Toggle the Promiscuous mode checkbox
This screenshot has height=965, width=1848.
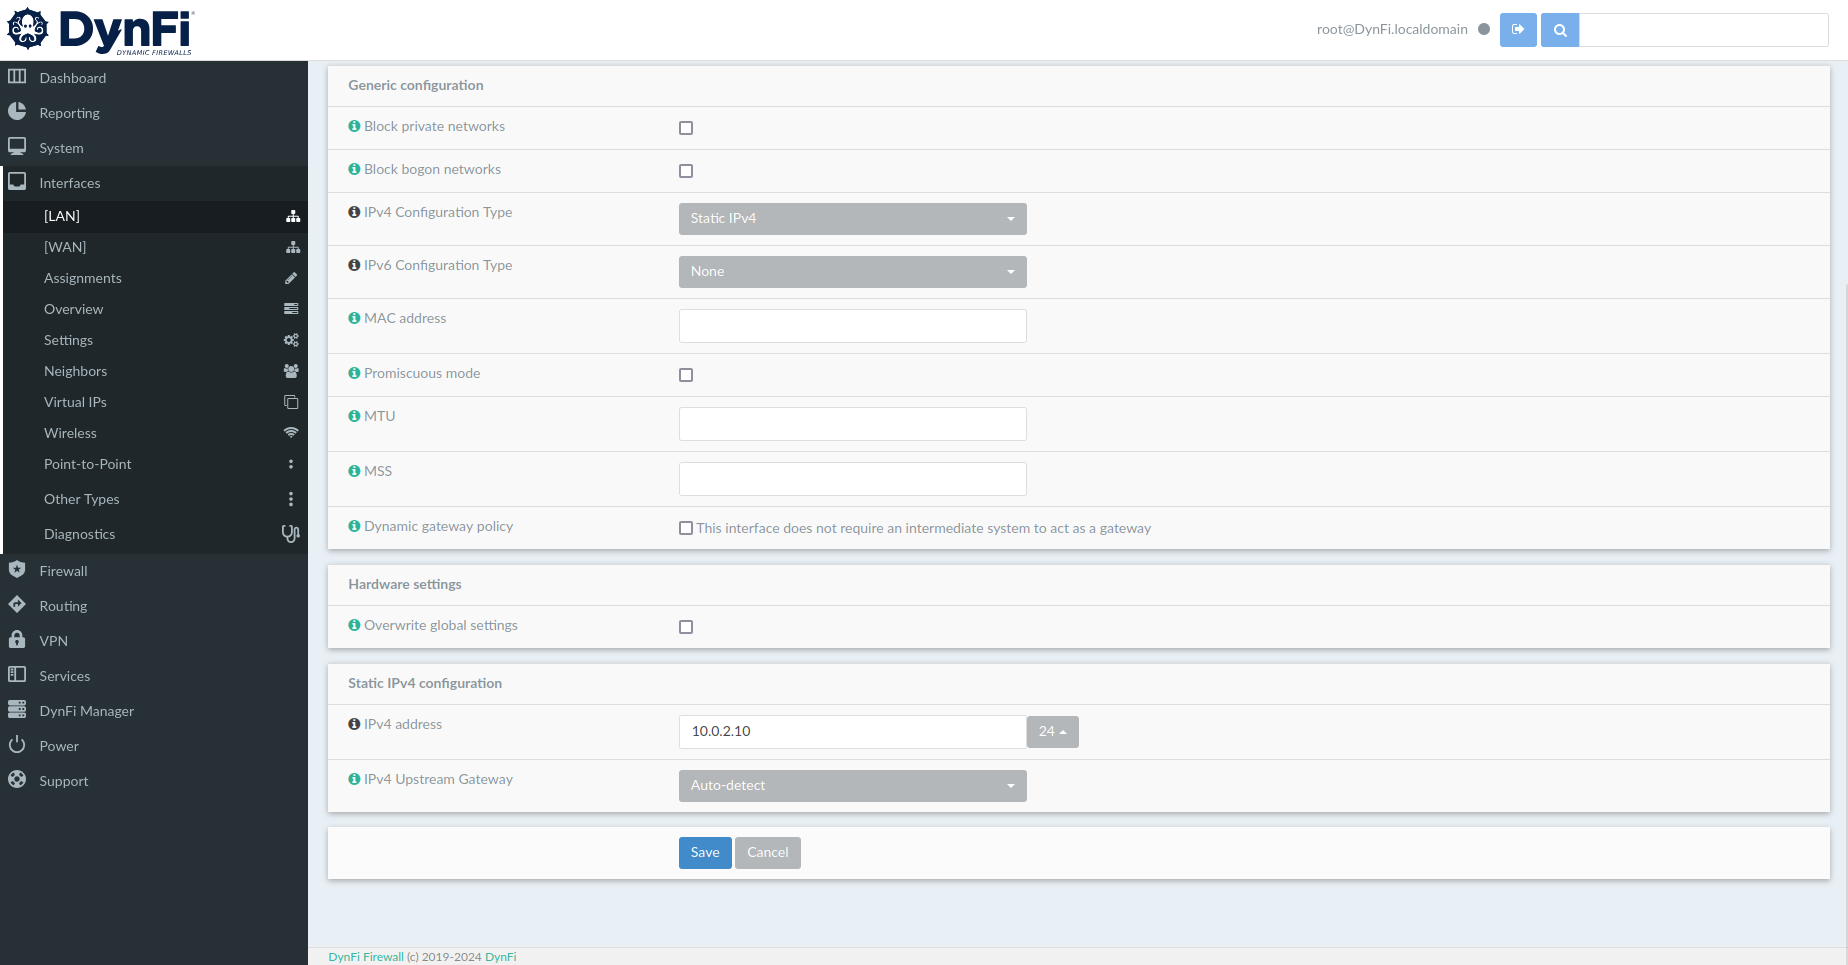pos(686,375)
